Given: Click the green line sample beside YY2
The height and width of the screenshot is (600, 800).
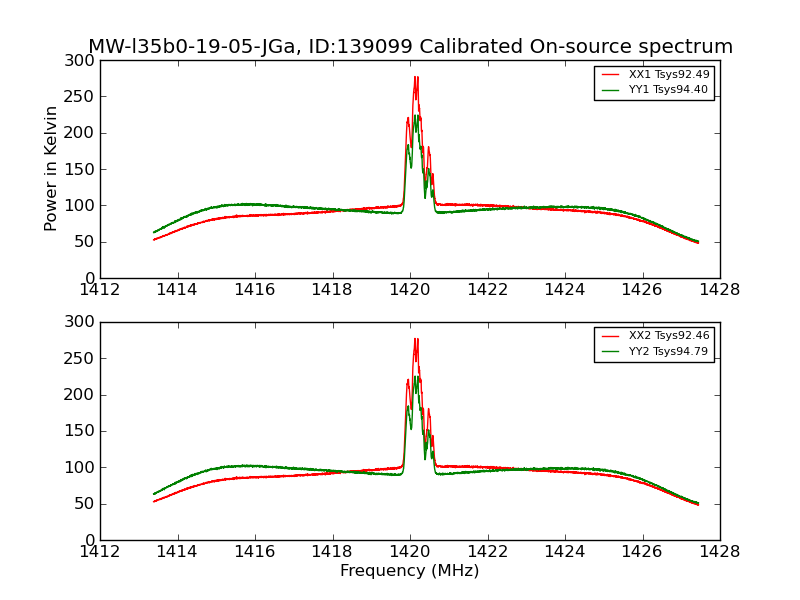Looking at the screenshot, I should [x=610, y=351].
